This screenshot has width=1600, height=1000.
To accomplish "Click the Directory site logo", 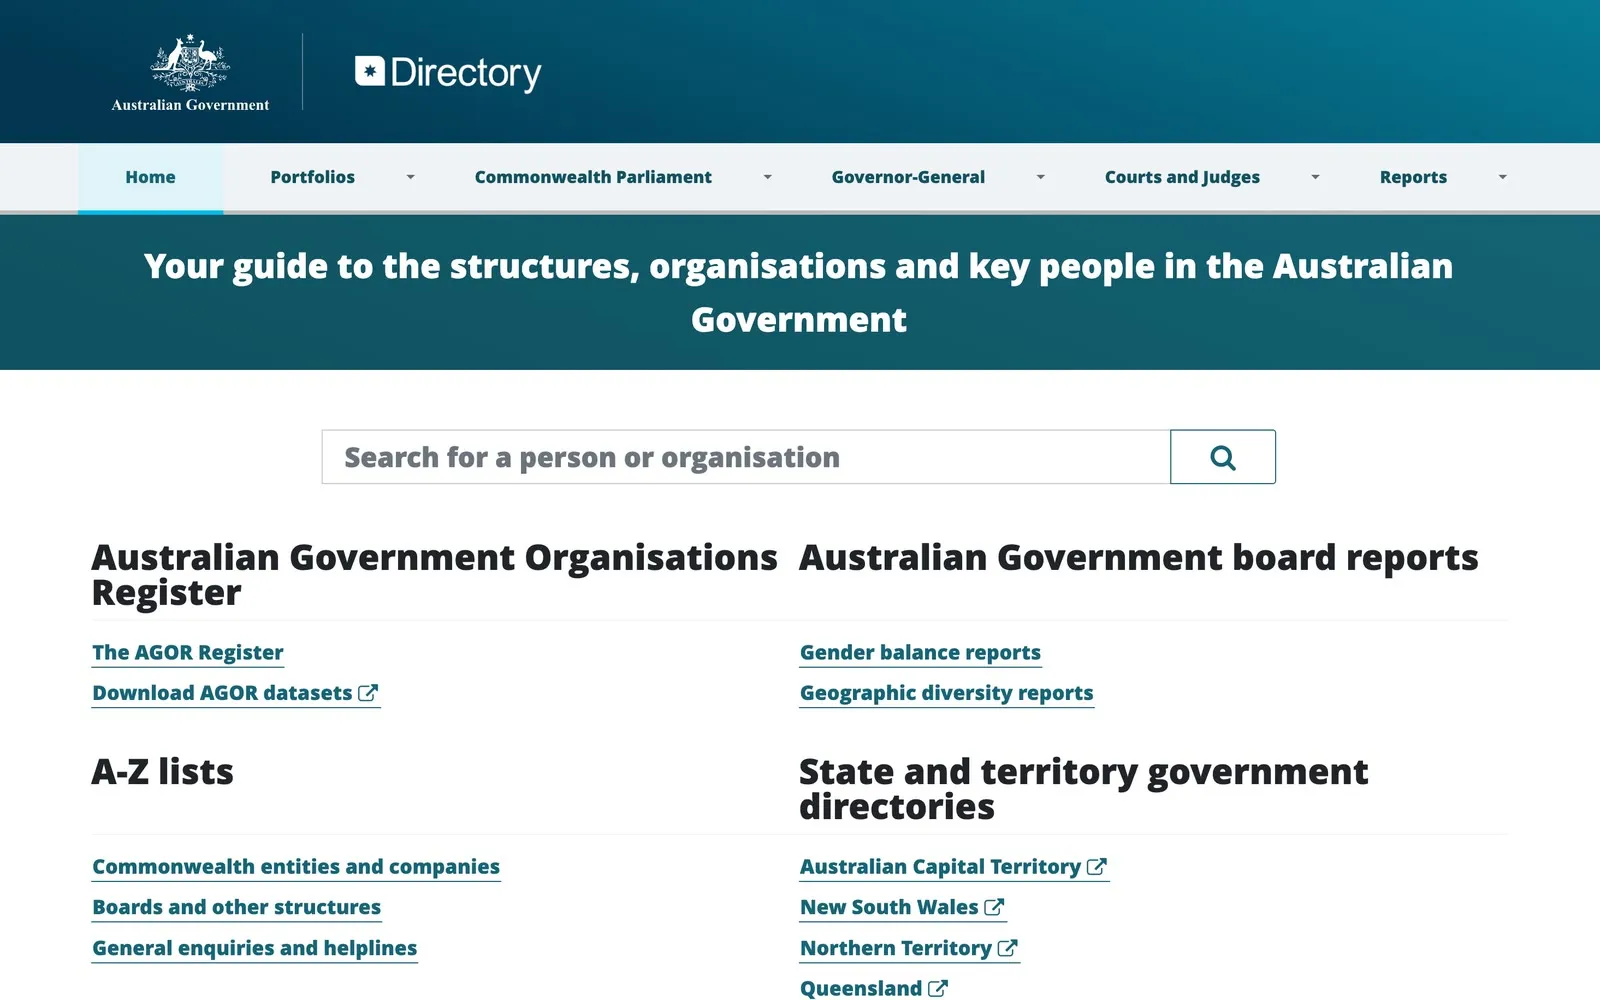I will pyautogui.click(x=448, y=73).
